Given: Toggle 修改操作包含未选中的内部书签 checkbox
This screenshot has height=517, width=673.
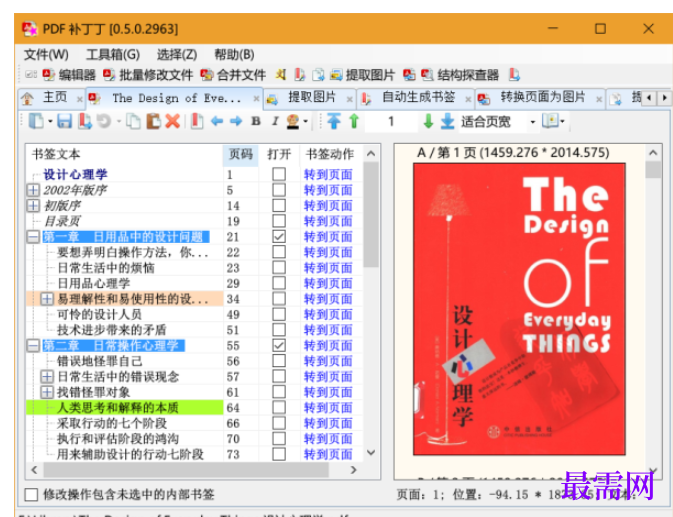Looking at the screenshot, I should click(31, 495).
